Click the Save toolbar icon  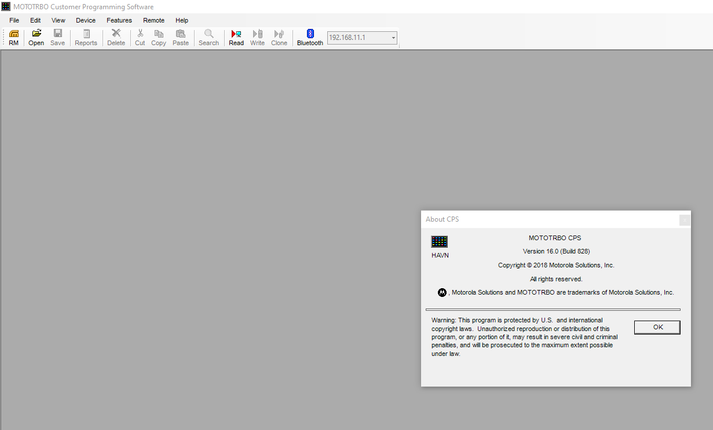(58, 37)
